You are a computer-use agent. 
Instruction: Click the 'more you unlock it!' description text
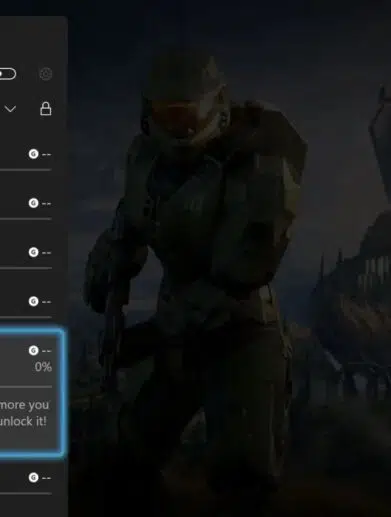24,413
